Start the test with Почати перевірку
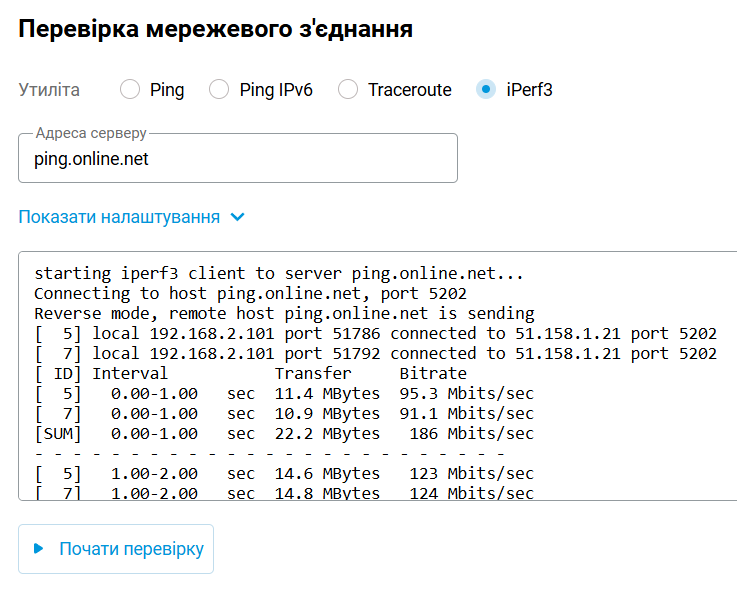Screen dimensions: 737x590 116,549
